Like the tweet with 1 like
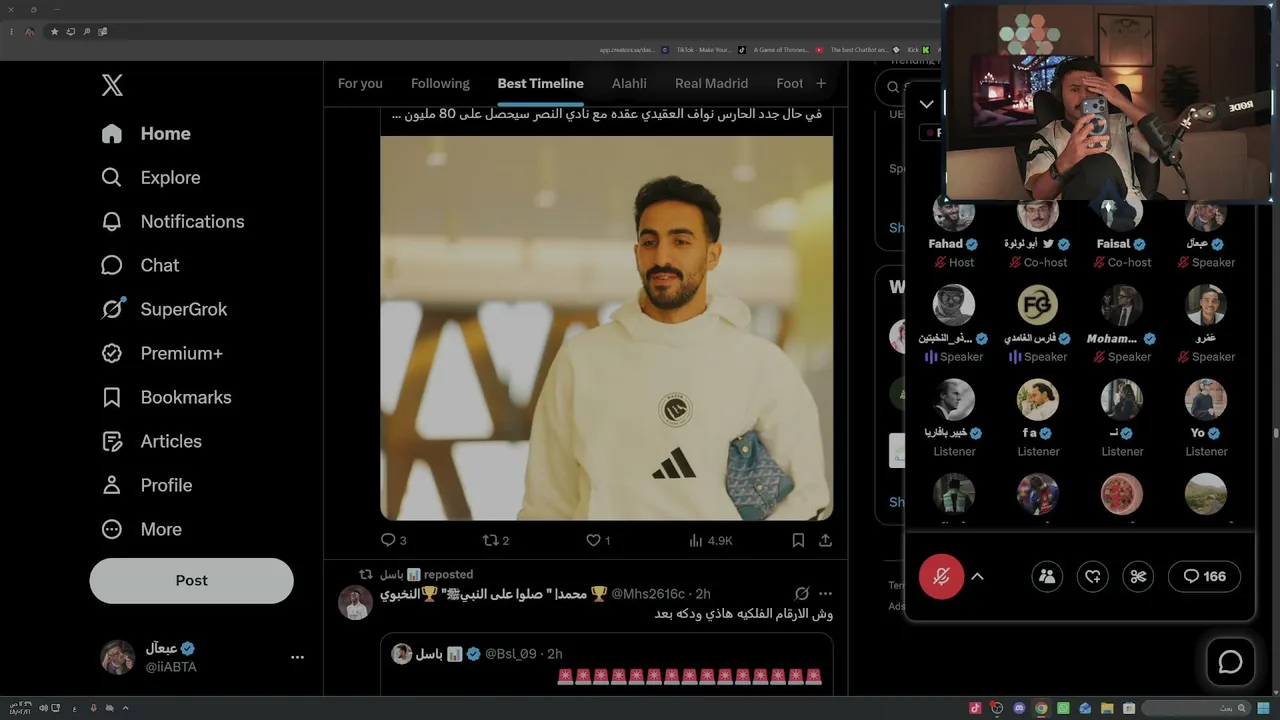The image size is (1280, 720). tap(593, 540)
